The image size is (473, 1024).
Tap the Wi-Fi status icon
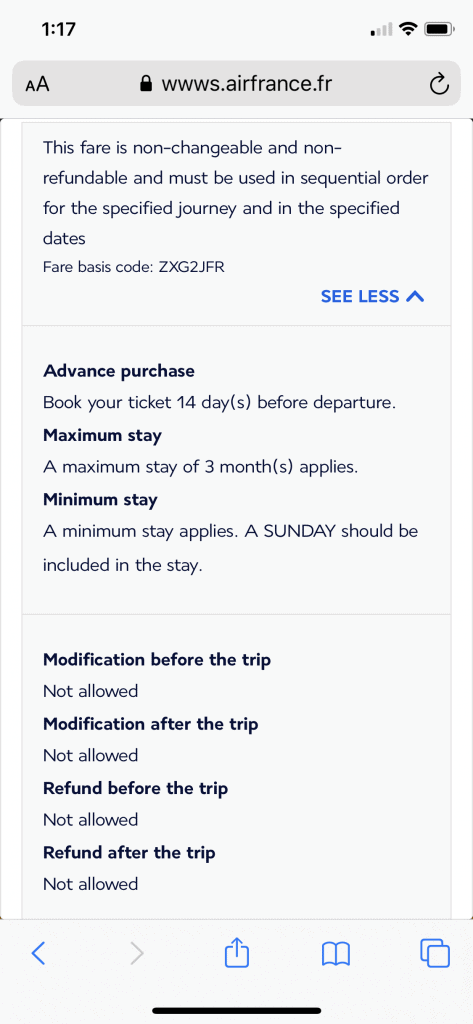click(x=409, y=29)
